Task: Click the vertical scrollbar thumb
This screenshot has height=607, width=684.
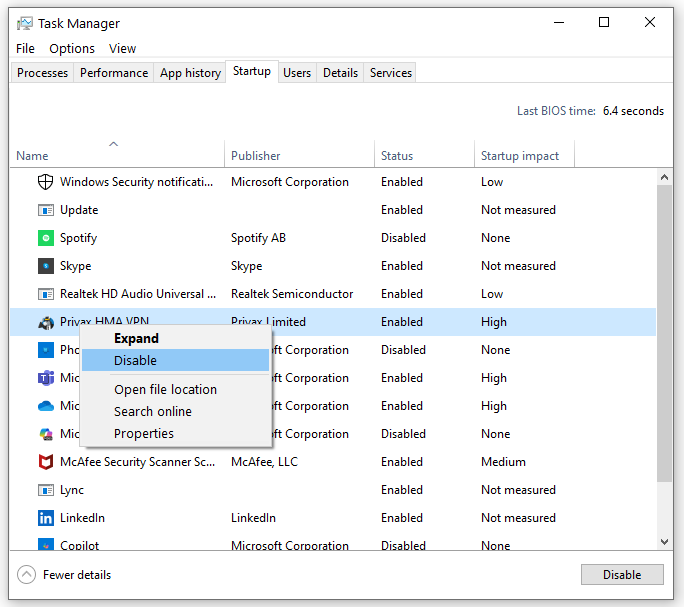Action: 664,333
